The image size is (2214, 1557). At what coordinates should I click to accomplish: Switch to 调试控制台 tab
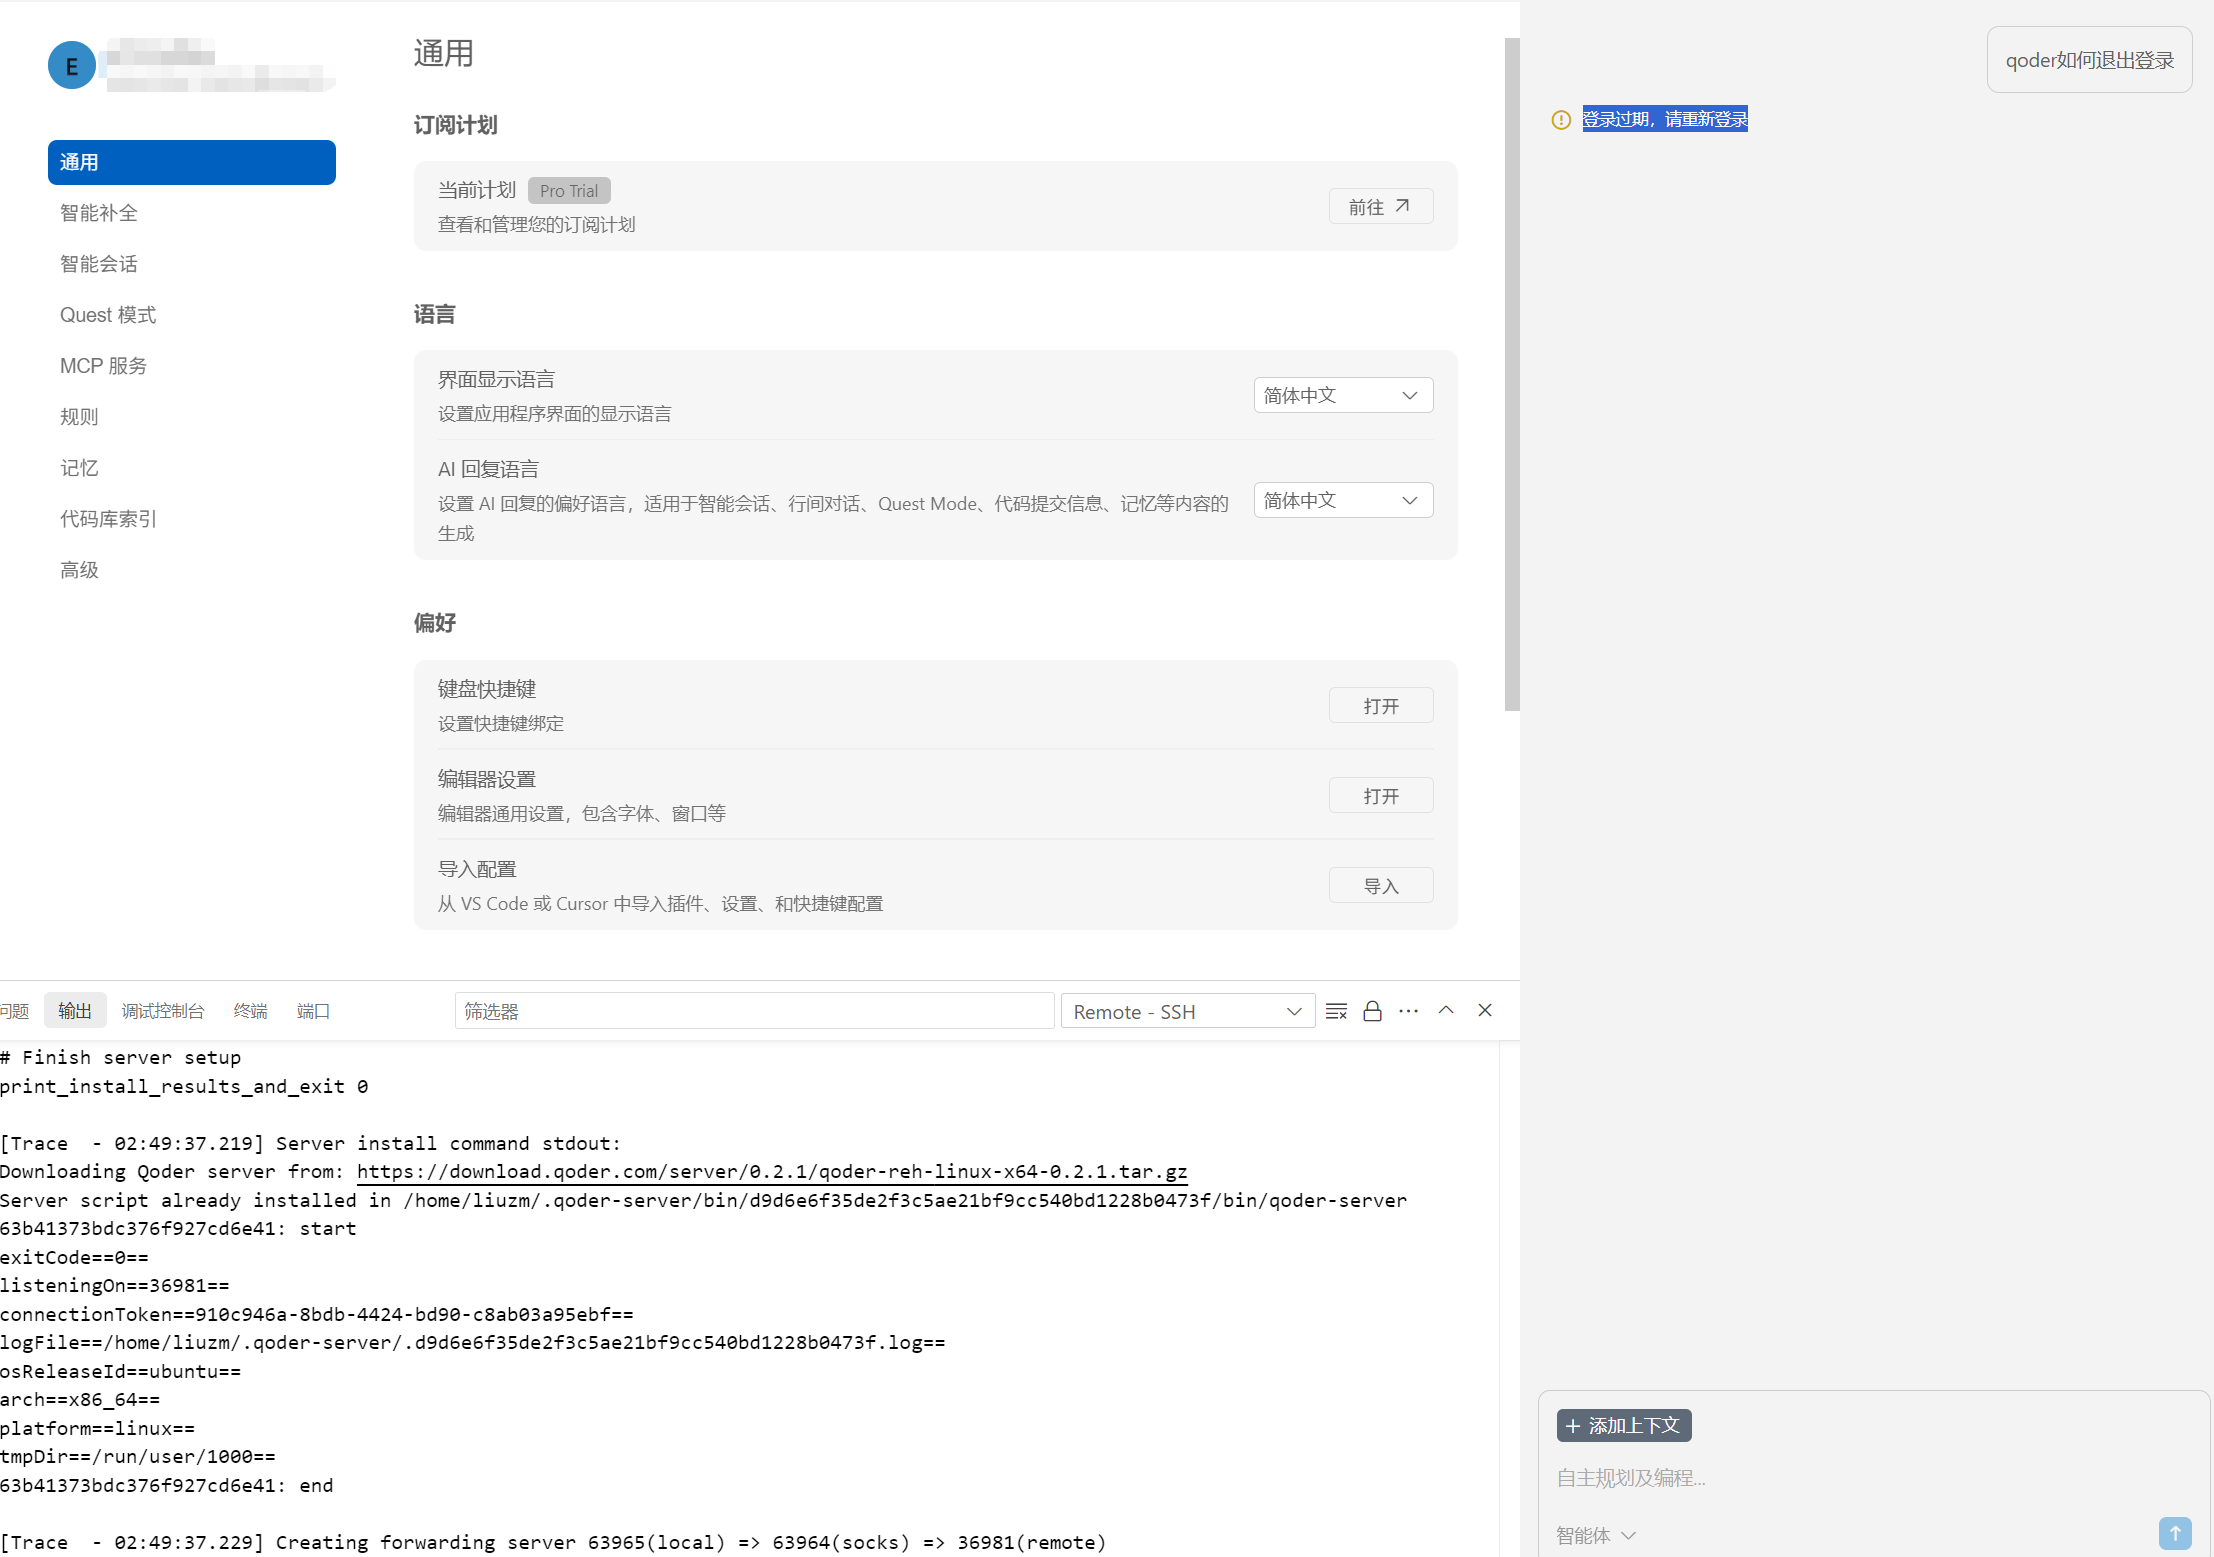[162, 1011]
